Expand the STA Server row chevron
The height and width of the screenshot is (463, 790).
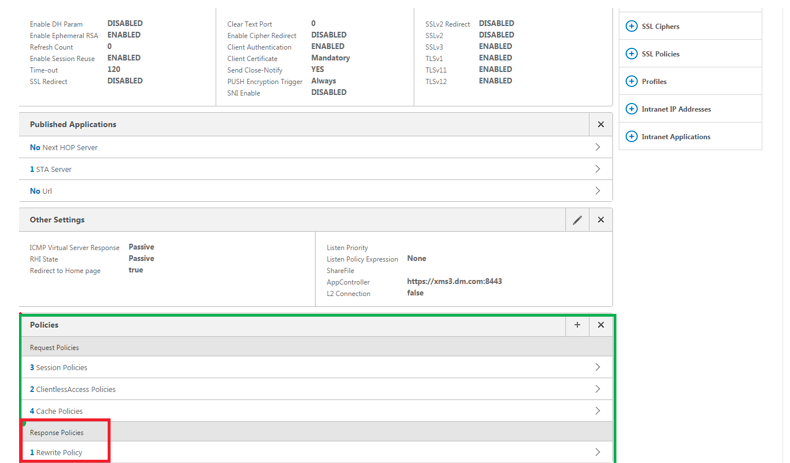[598, 169]
